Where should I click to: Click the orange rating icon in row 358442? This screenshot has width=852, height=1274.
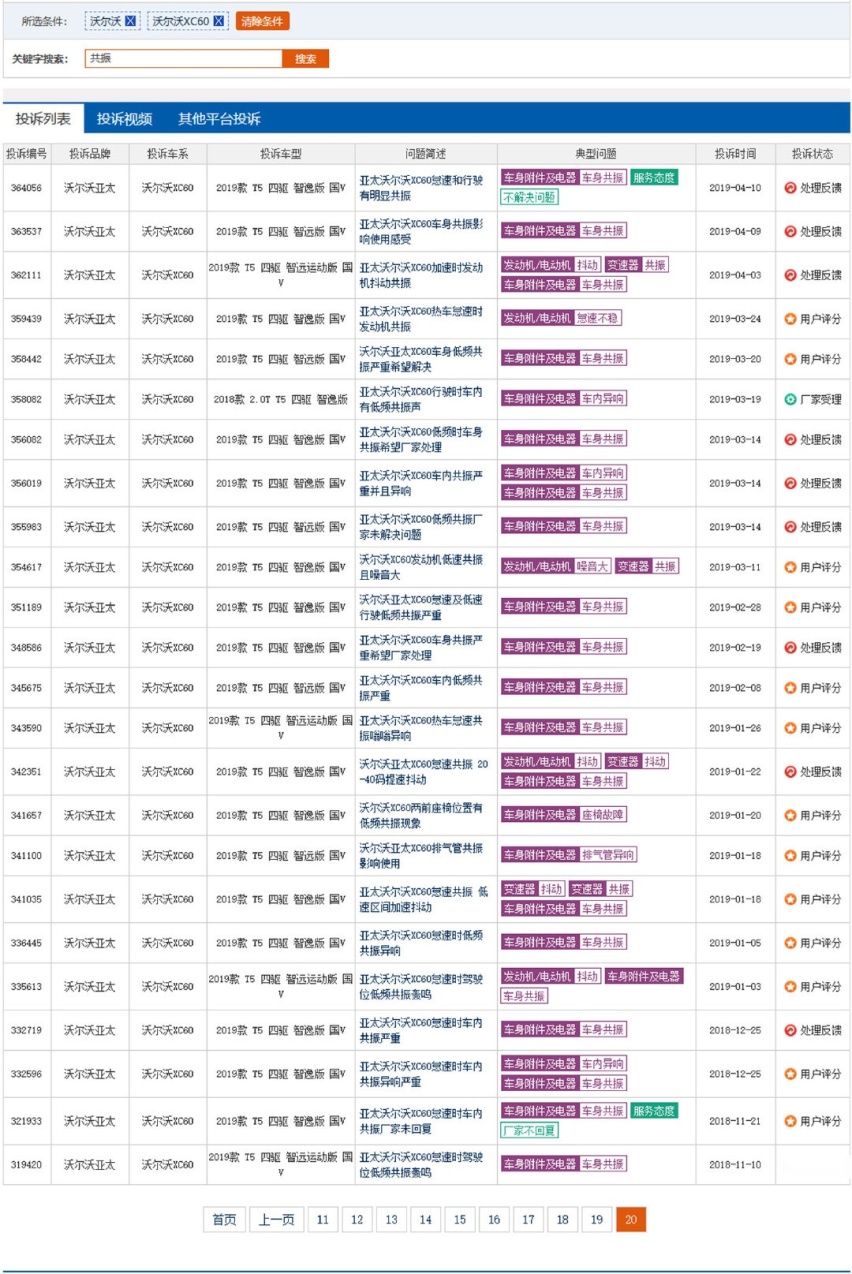point(790,359)
